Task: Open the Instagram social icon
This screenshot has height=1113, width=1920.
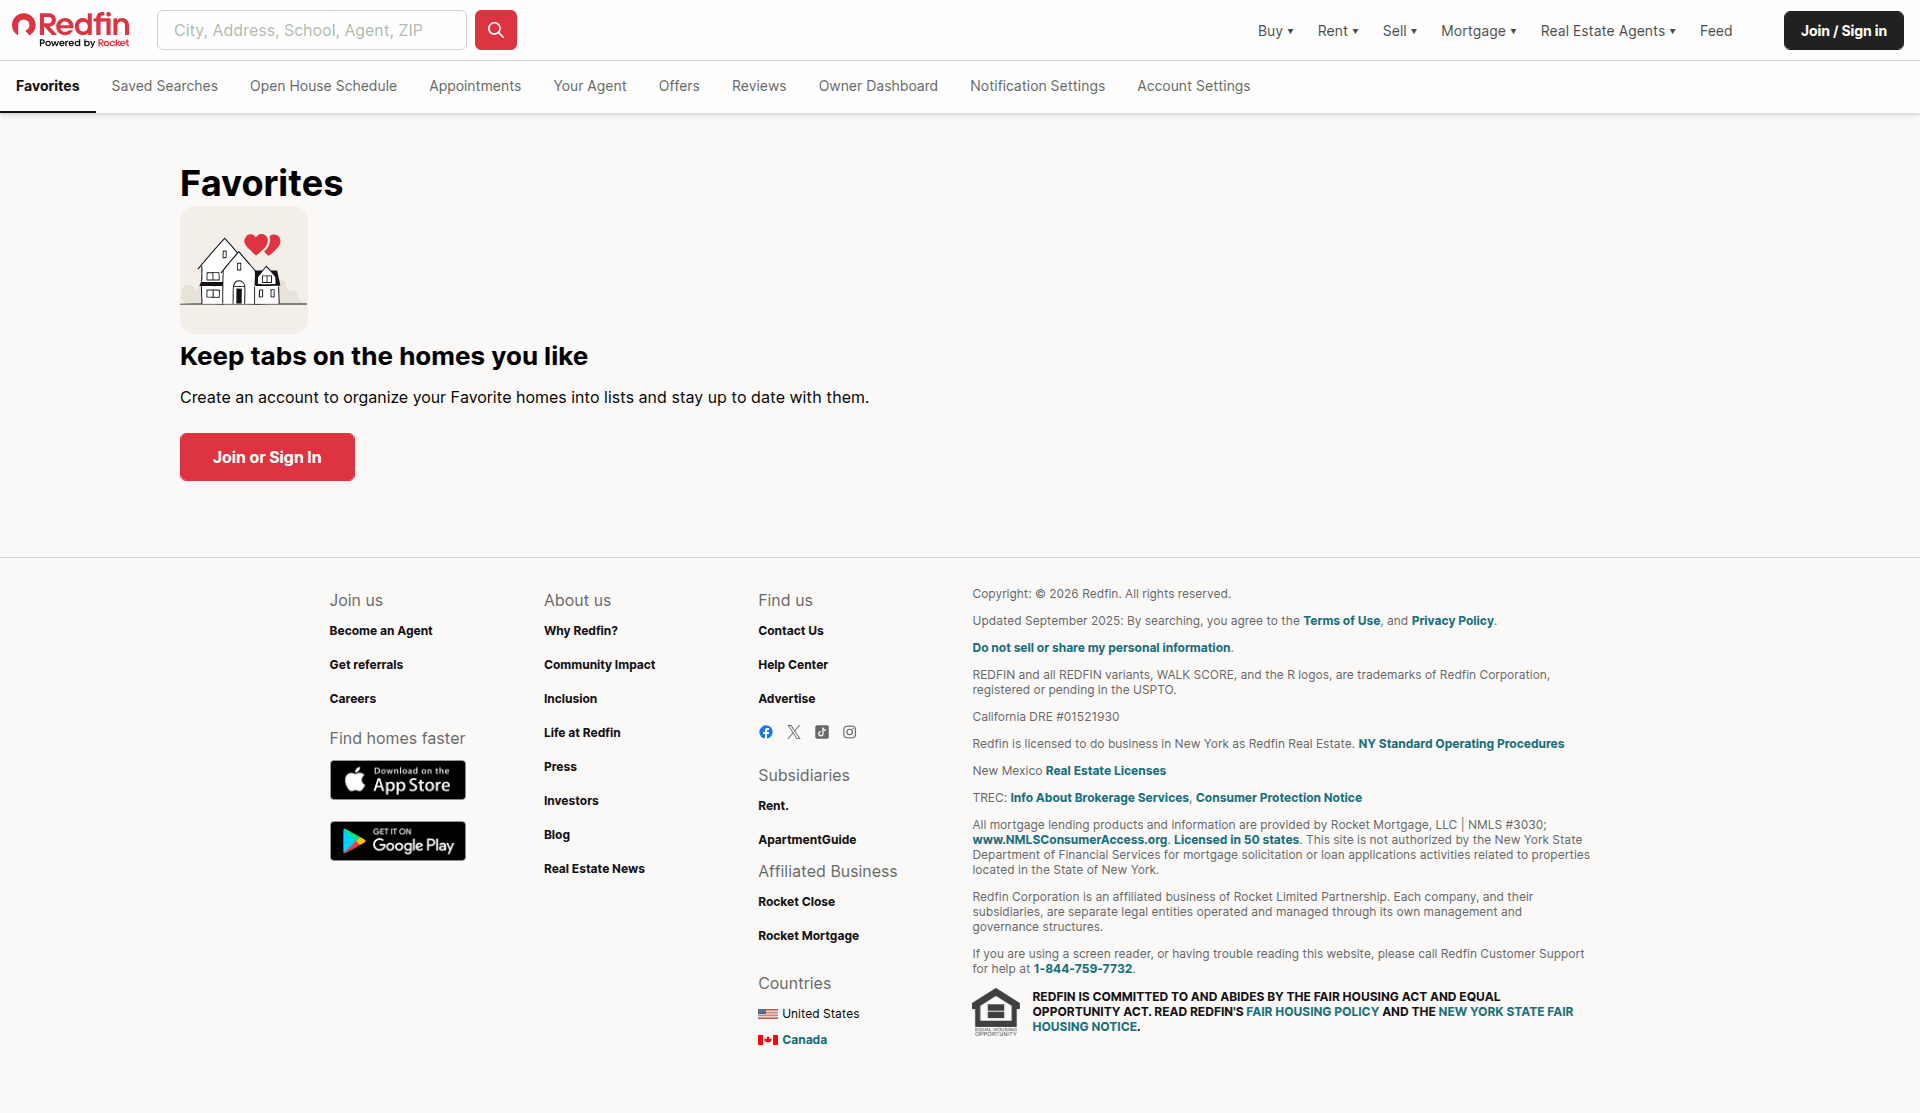Action: [850, 732]
